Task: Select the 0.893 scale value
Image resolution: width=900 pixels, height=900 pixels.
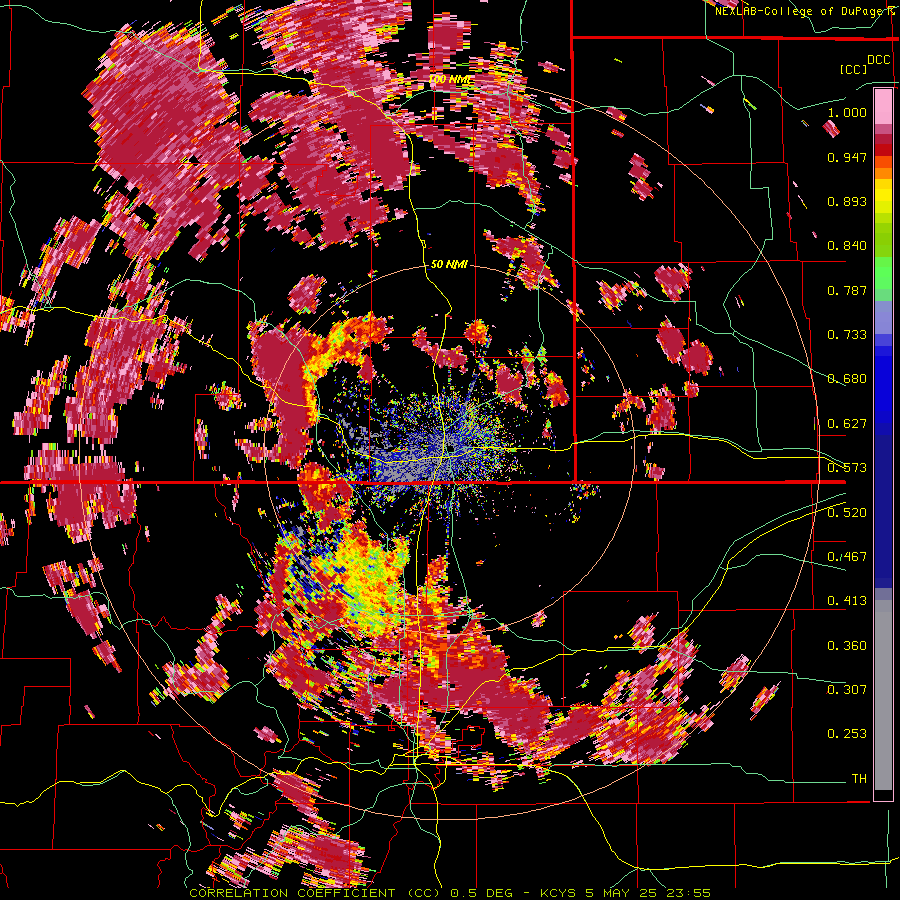Action: click(847, 201)
